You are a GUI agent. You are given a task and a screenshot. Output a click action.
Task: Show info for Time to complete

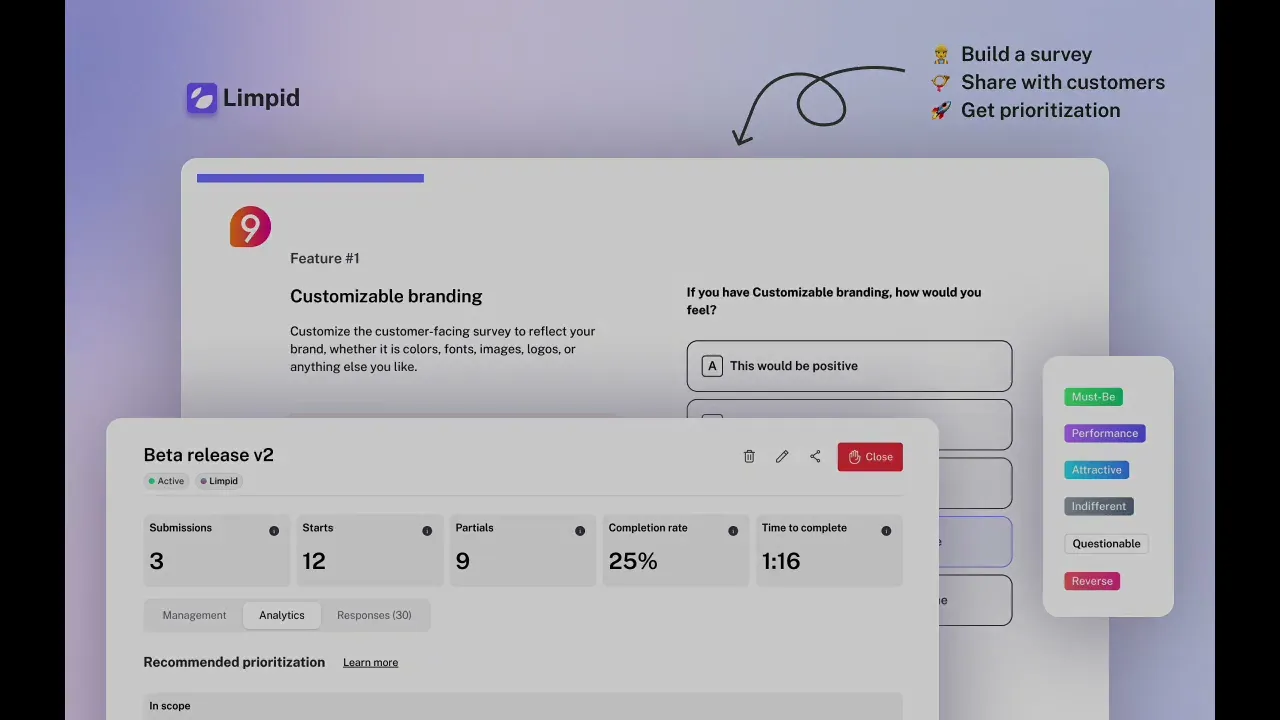pyautogui.click(x=886, y=531)
